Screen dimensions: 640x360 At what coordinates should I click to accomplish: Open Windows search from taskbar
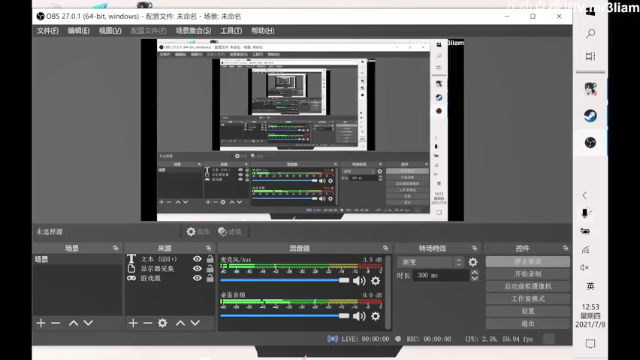pyautogui.click(x=590, y=33)
